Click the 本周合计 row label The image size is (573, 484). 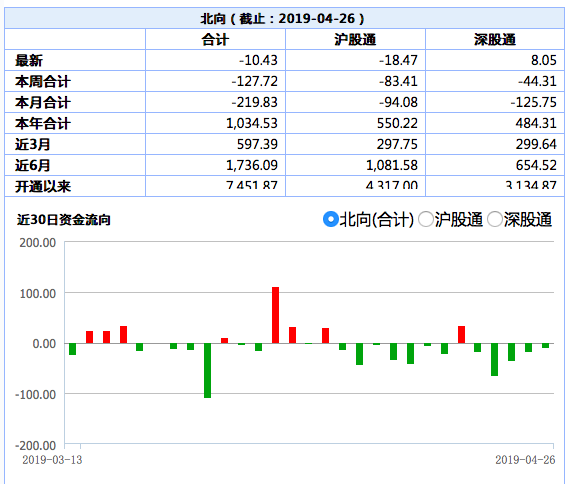43,81
